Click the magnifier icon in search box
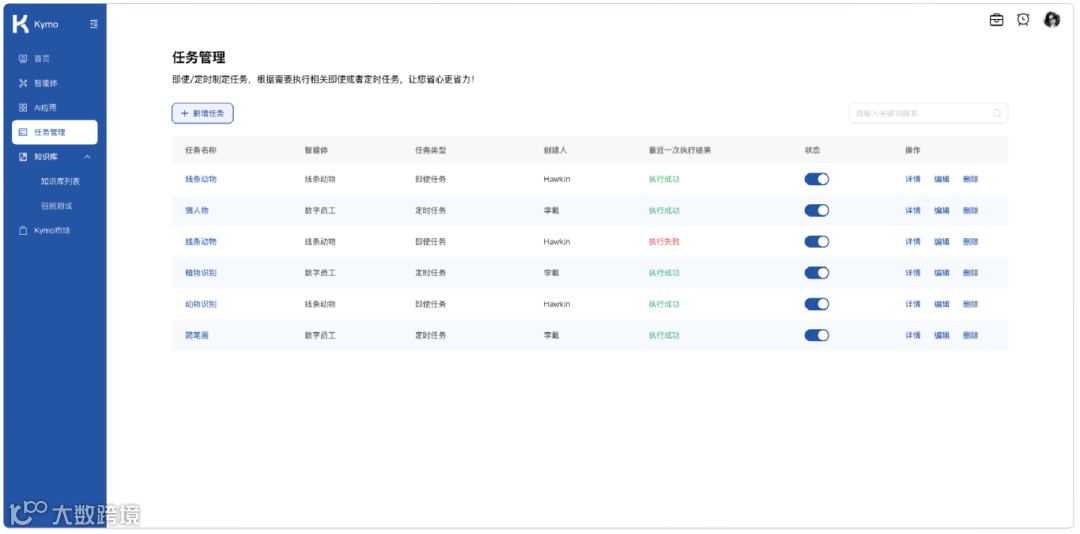The height and width of the screenshot is (534, 1080). (x=997, y=113)
